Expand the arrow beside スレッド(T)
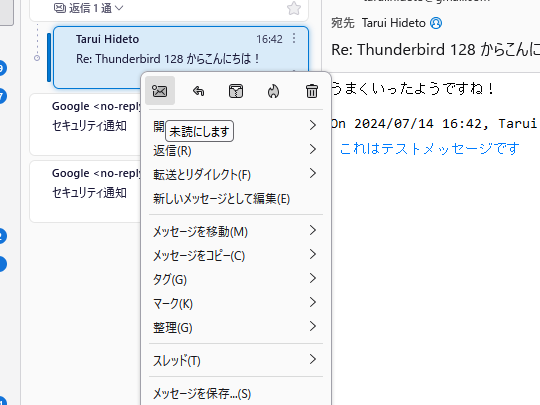540x405 pixels. tap(313, 359)
